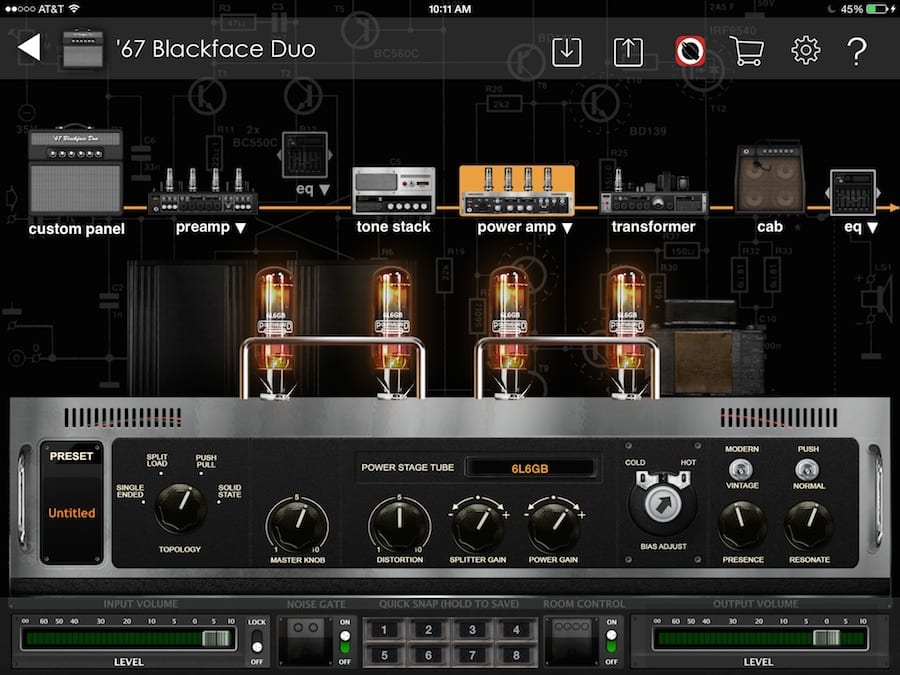Screen dimensions: 900x675
Task: Open the settings gear
Action: click(805, 50)
